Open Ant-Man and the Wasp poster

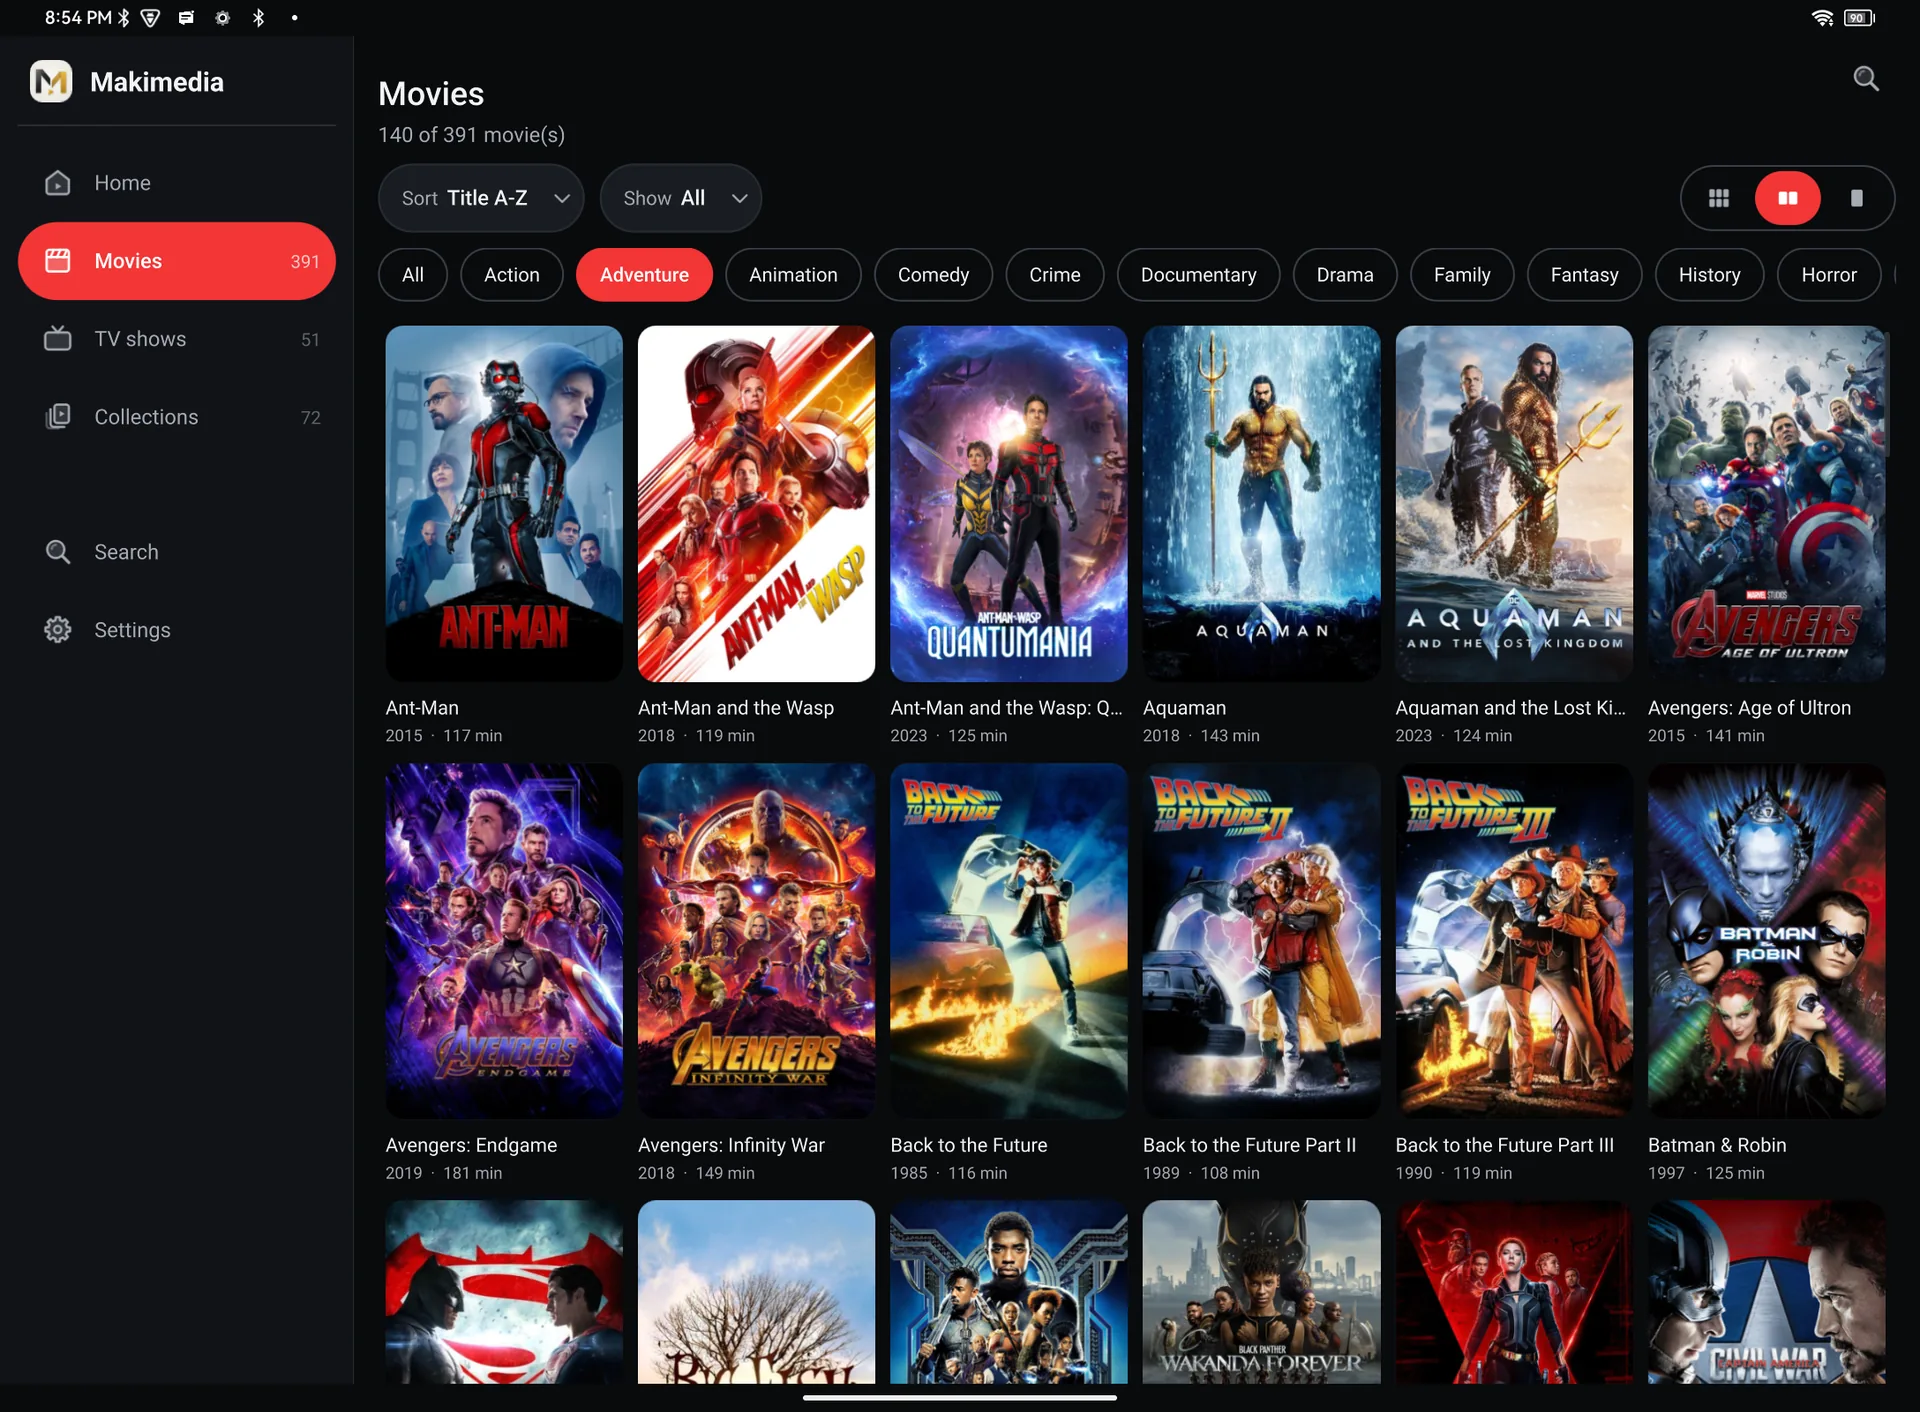click(756, 504)
